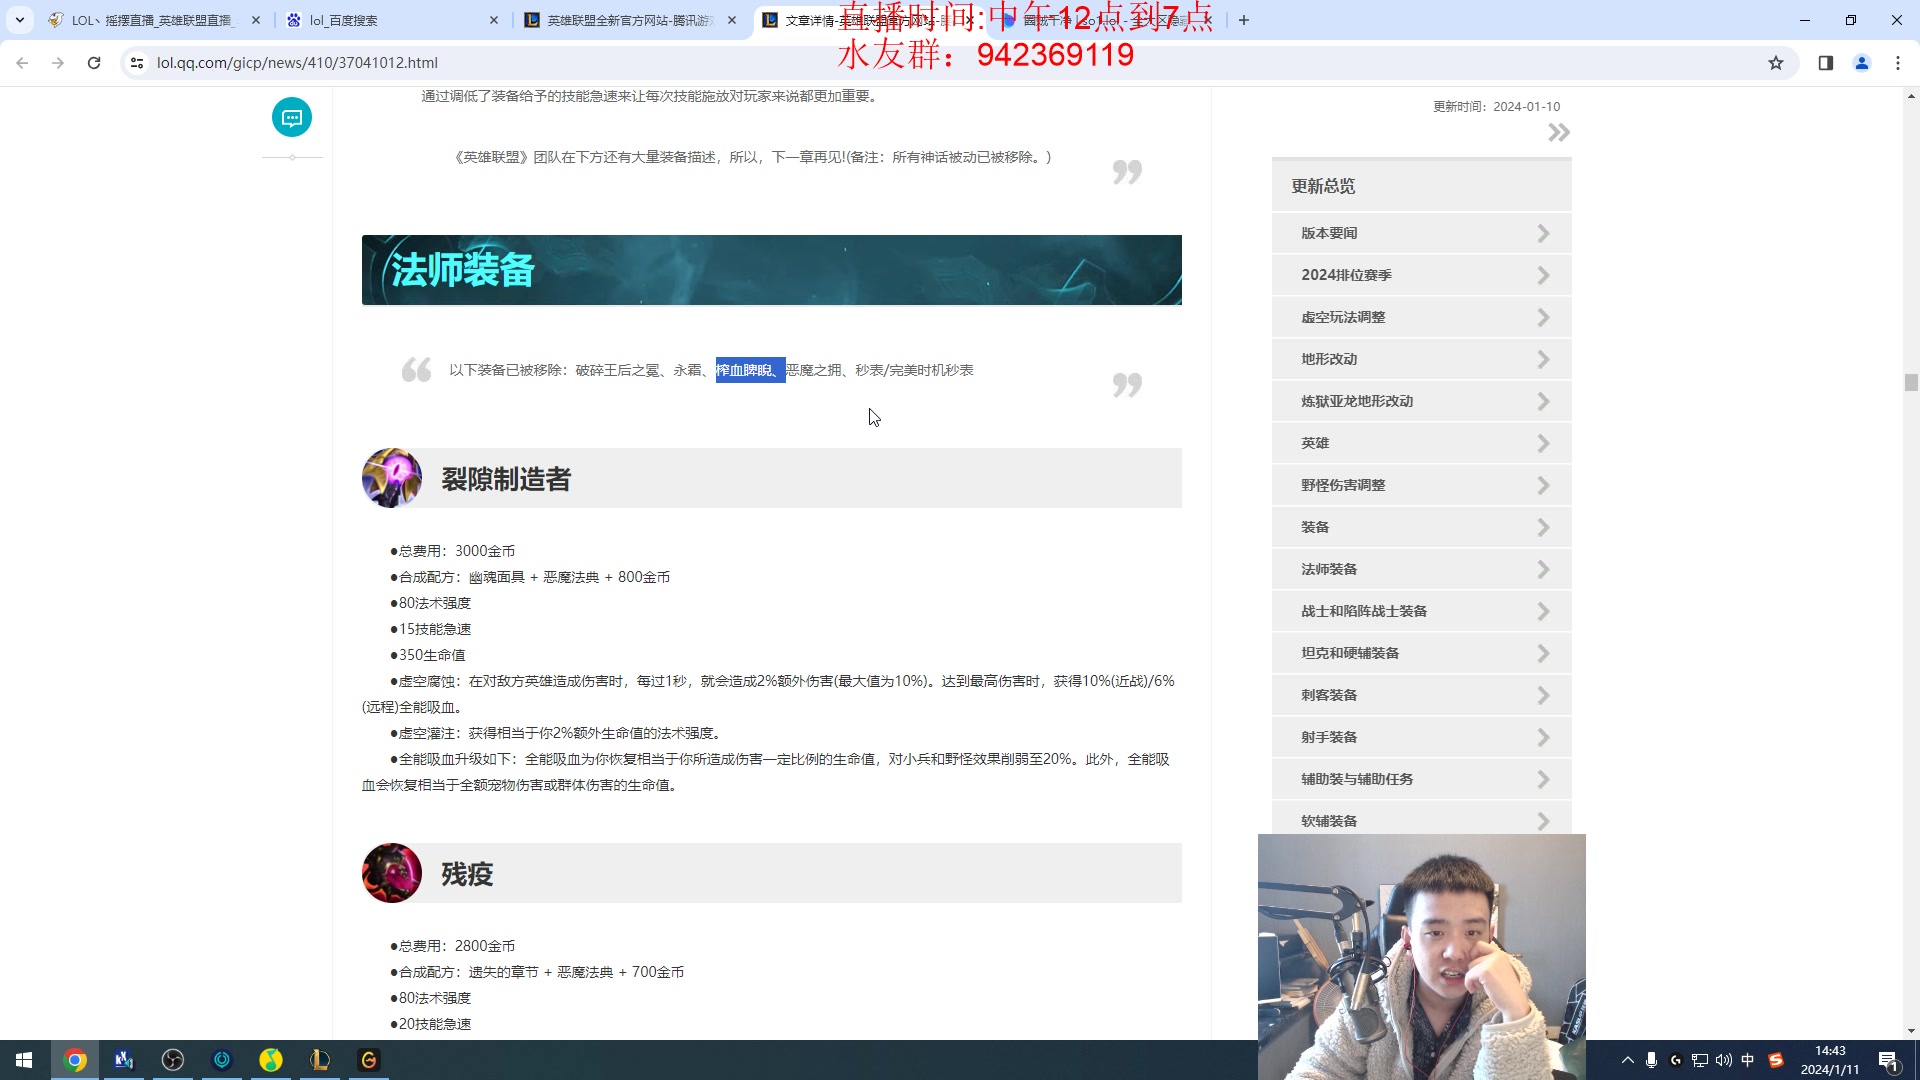The image size is (1920, 1080).
Task: Expand 战士和陷阵战士装备 chevron
Action: click(1543, 611)
